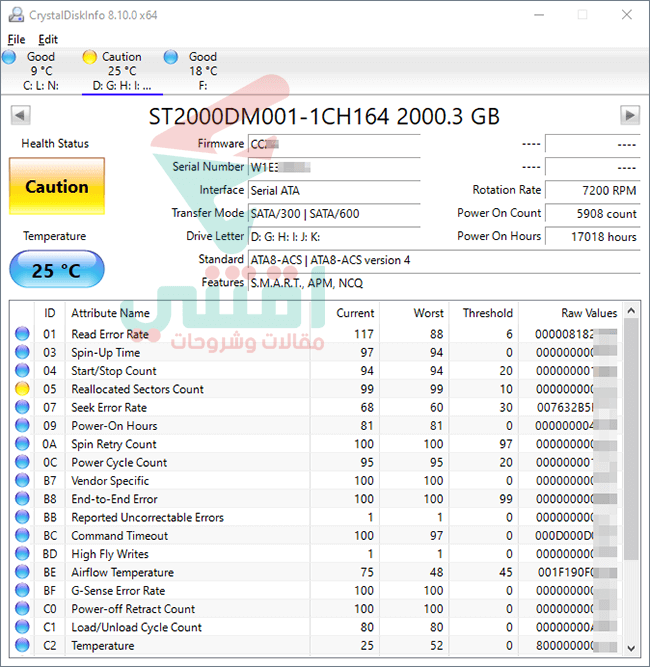Screen dimensions: 650x667
Task: Click the Worst column header
Action: (x=414, y=313)
